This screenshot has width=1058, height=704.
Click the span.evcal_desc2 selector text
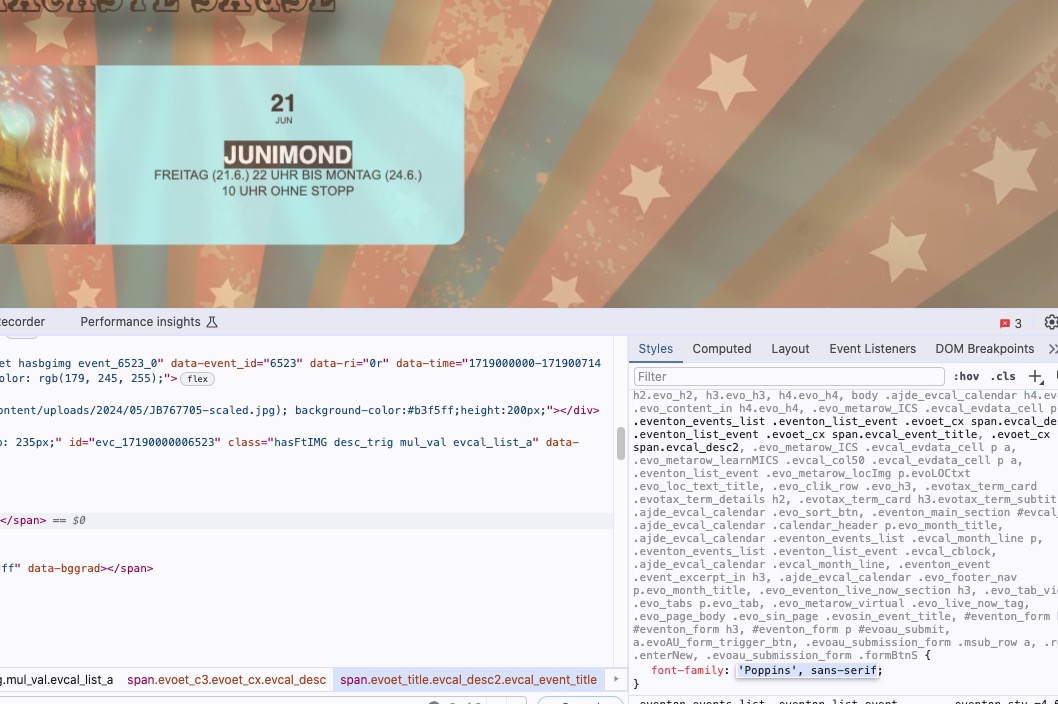[x=686, y=448]
